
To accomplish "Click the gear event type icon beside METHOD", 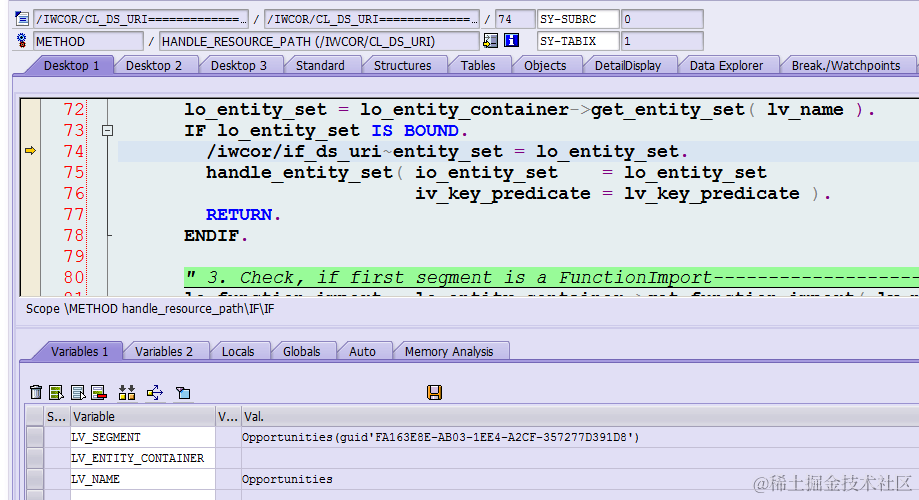I will click(x=22, y=41).
